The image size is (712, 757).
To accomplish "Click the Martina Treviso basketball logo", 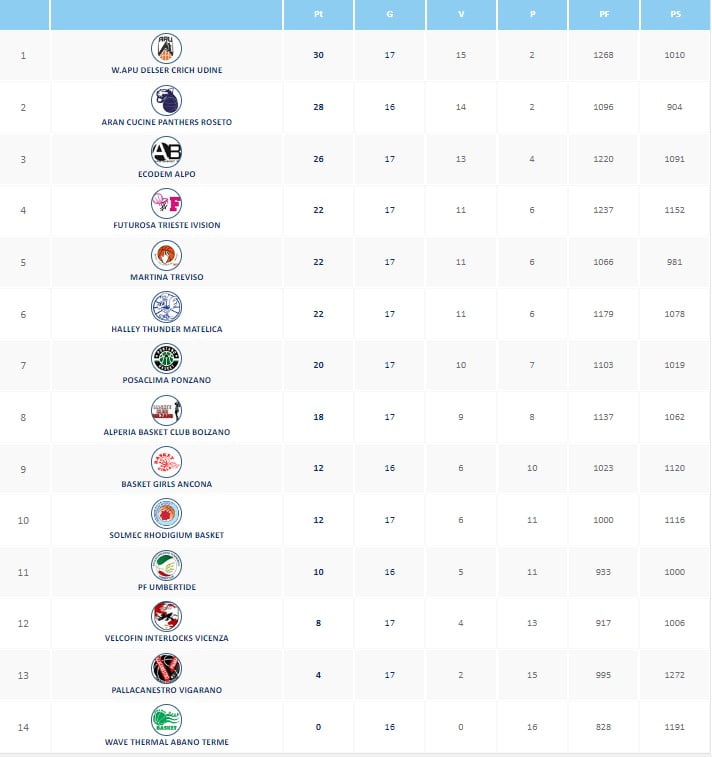I will coord(167,255).
